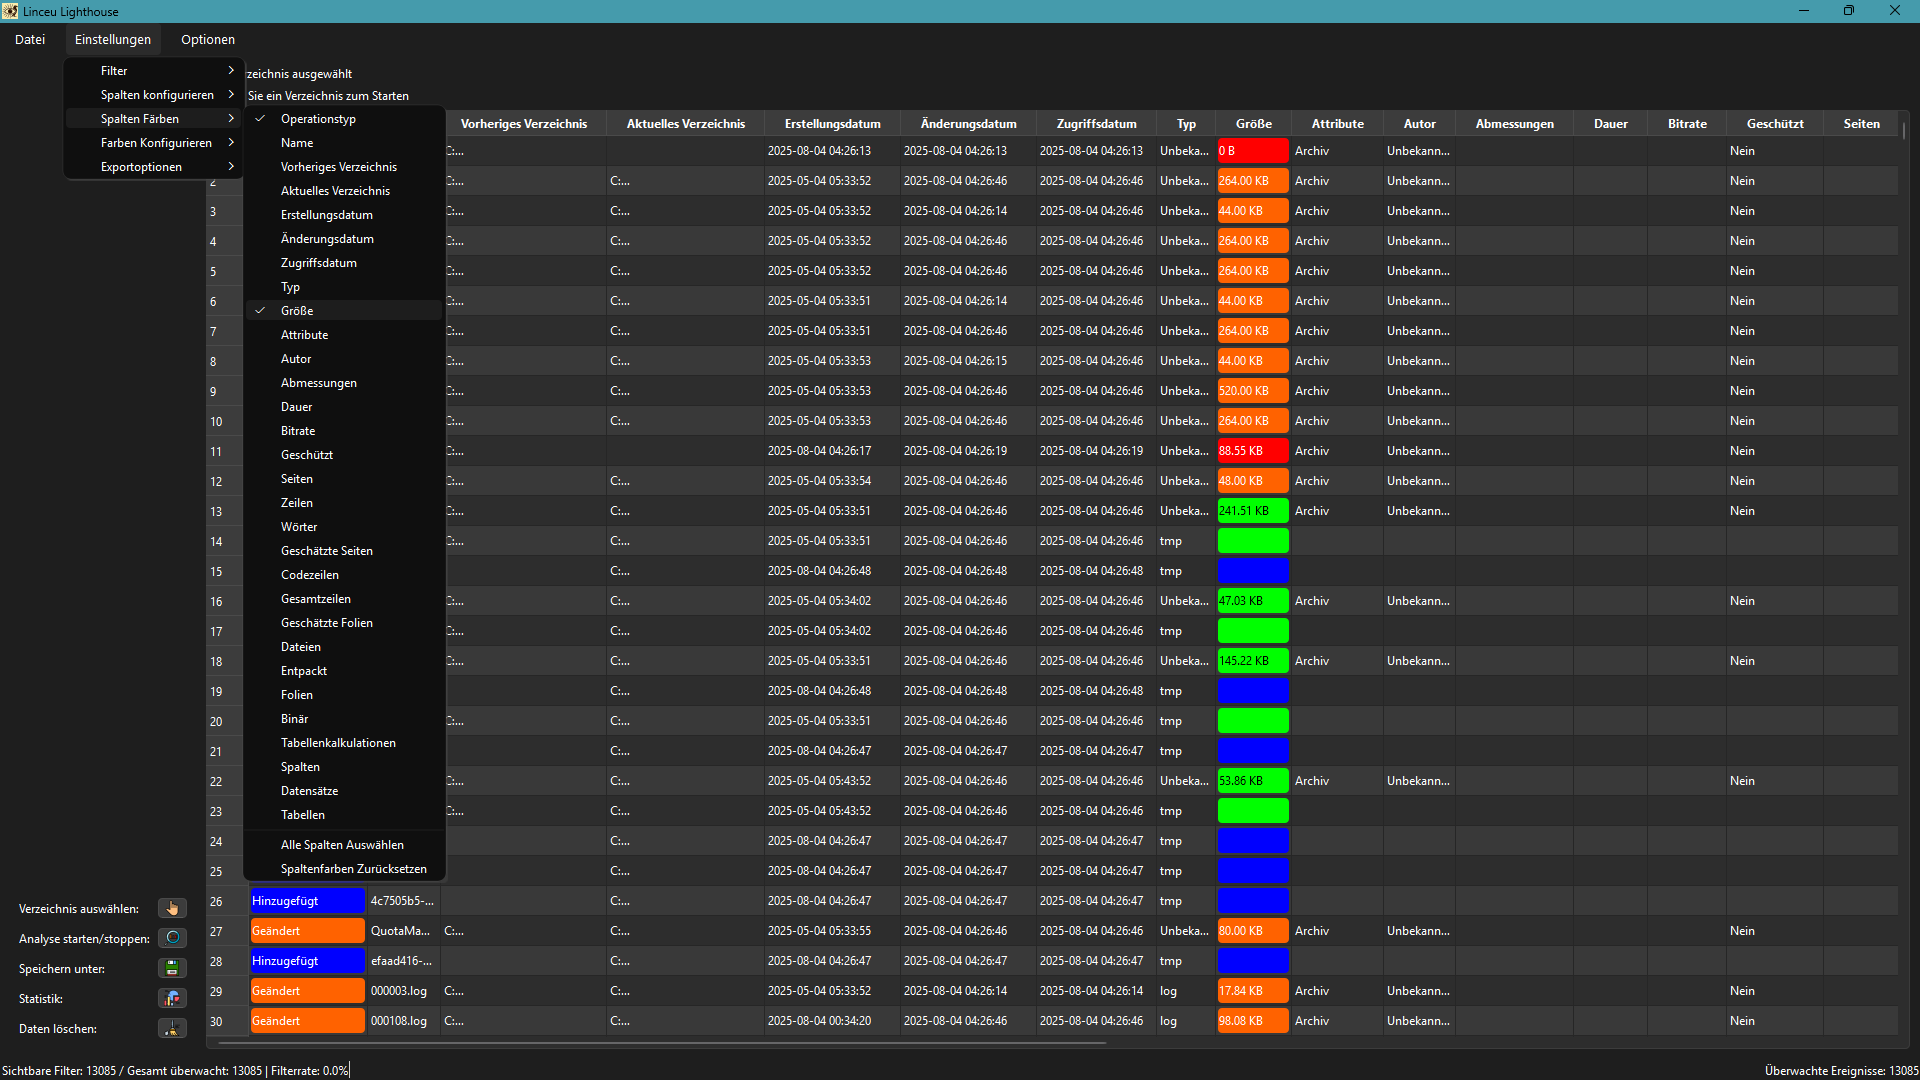Enable coloring for Attribute column
Viewport: 1920px width, 1080px height.
(x=304, y=335)
